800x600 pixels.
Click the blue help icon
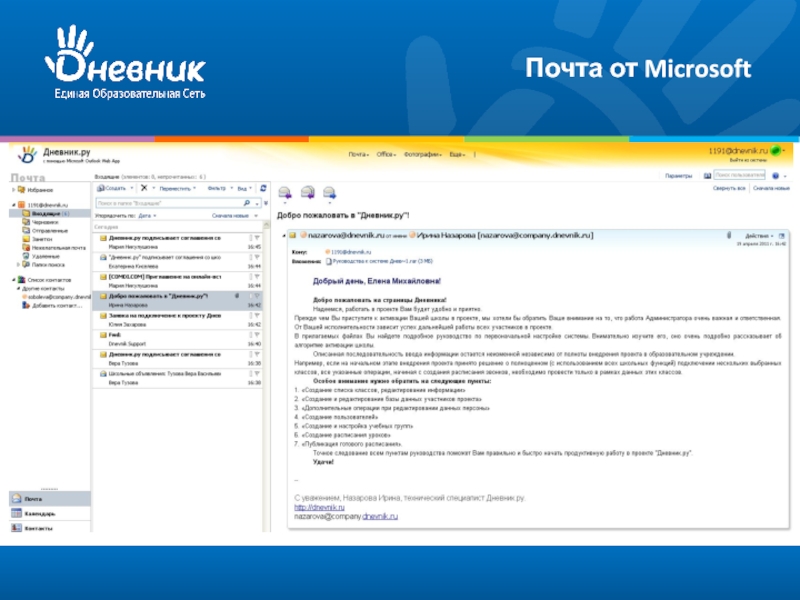point(776,176)
